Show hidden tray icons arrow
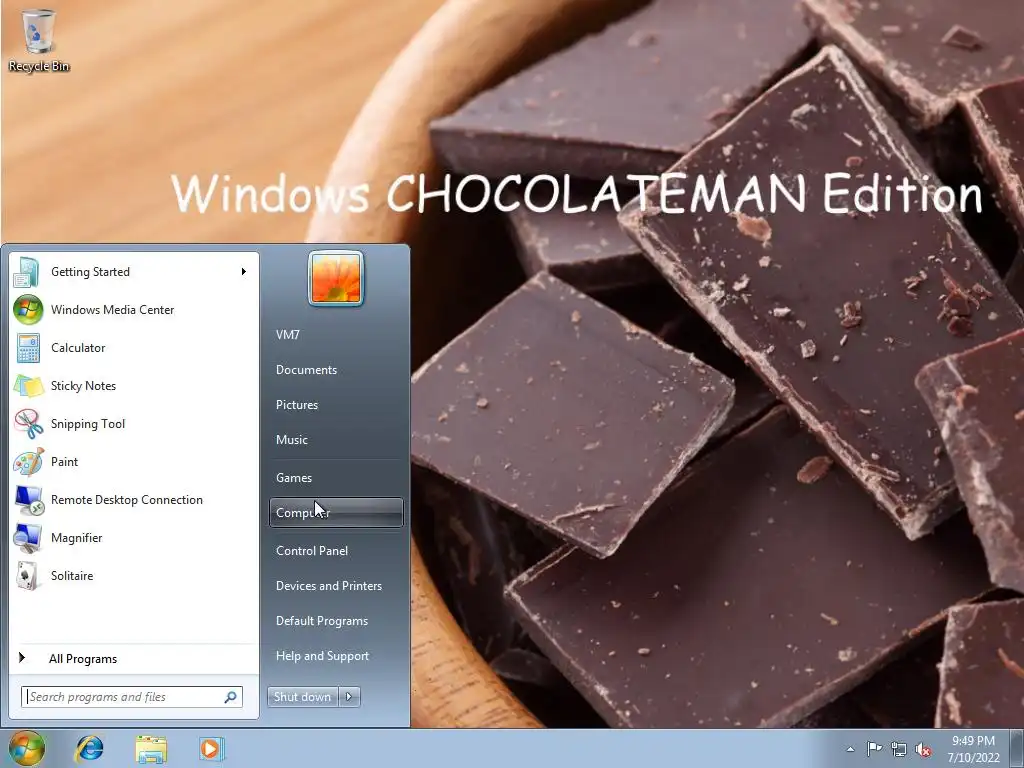Image resolution: width=1024 pixels, height=768 pixels. click(x=850, y=749)
